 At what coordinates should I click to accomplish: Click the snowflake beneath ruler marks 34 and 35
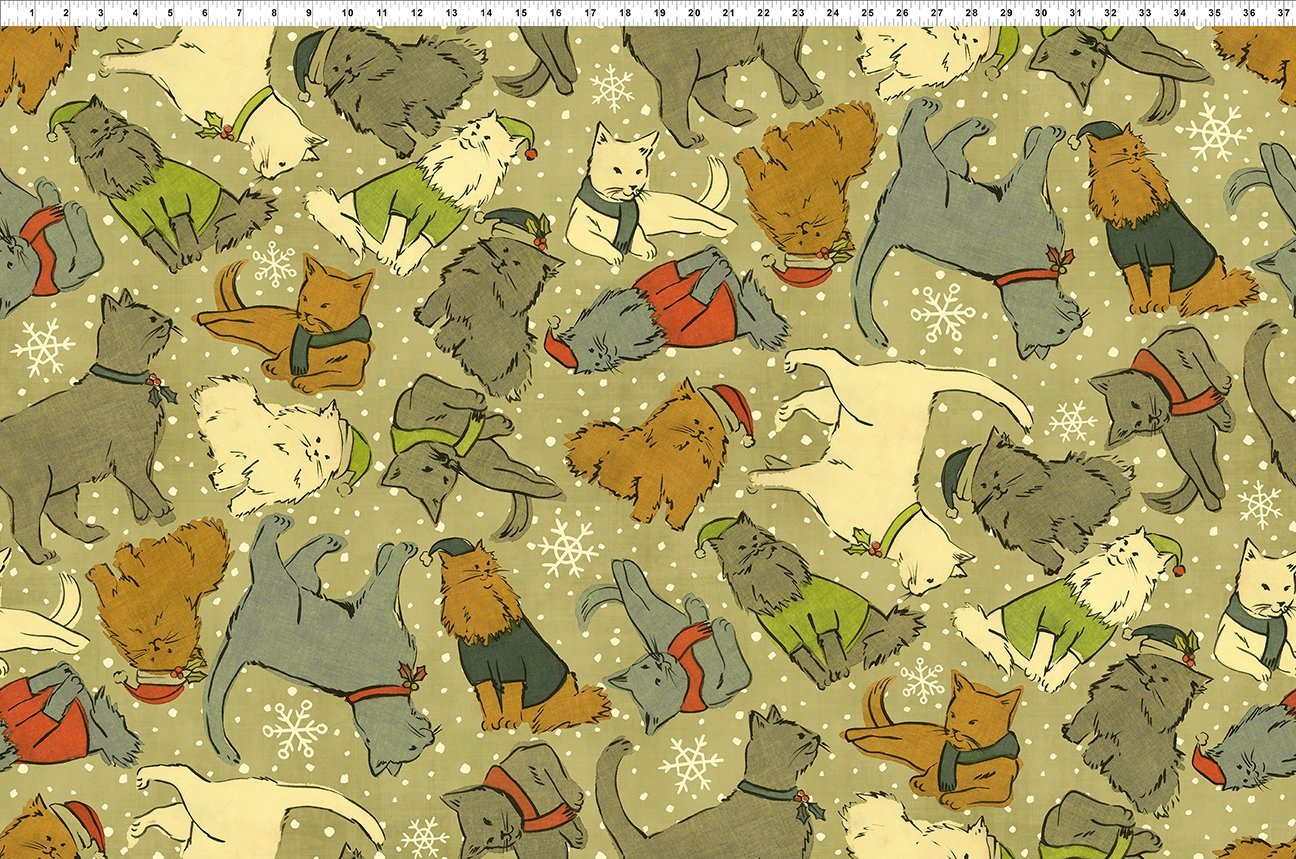click(1214, 130)
